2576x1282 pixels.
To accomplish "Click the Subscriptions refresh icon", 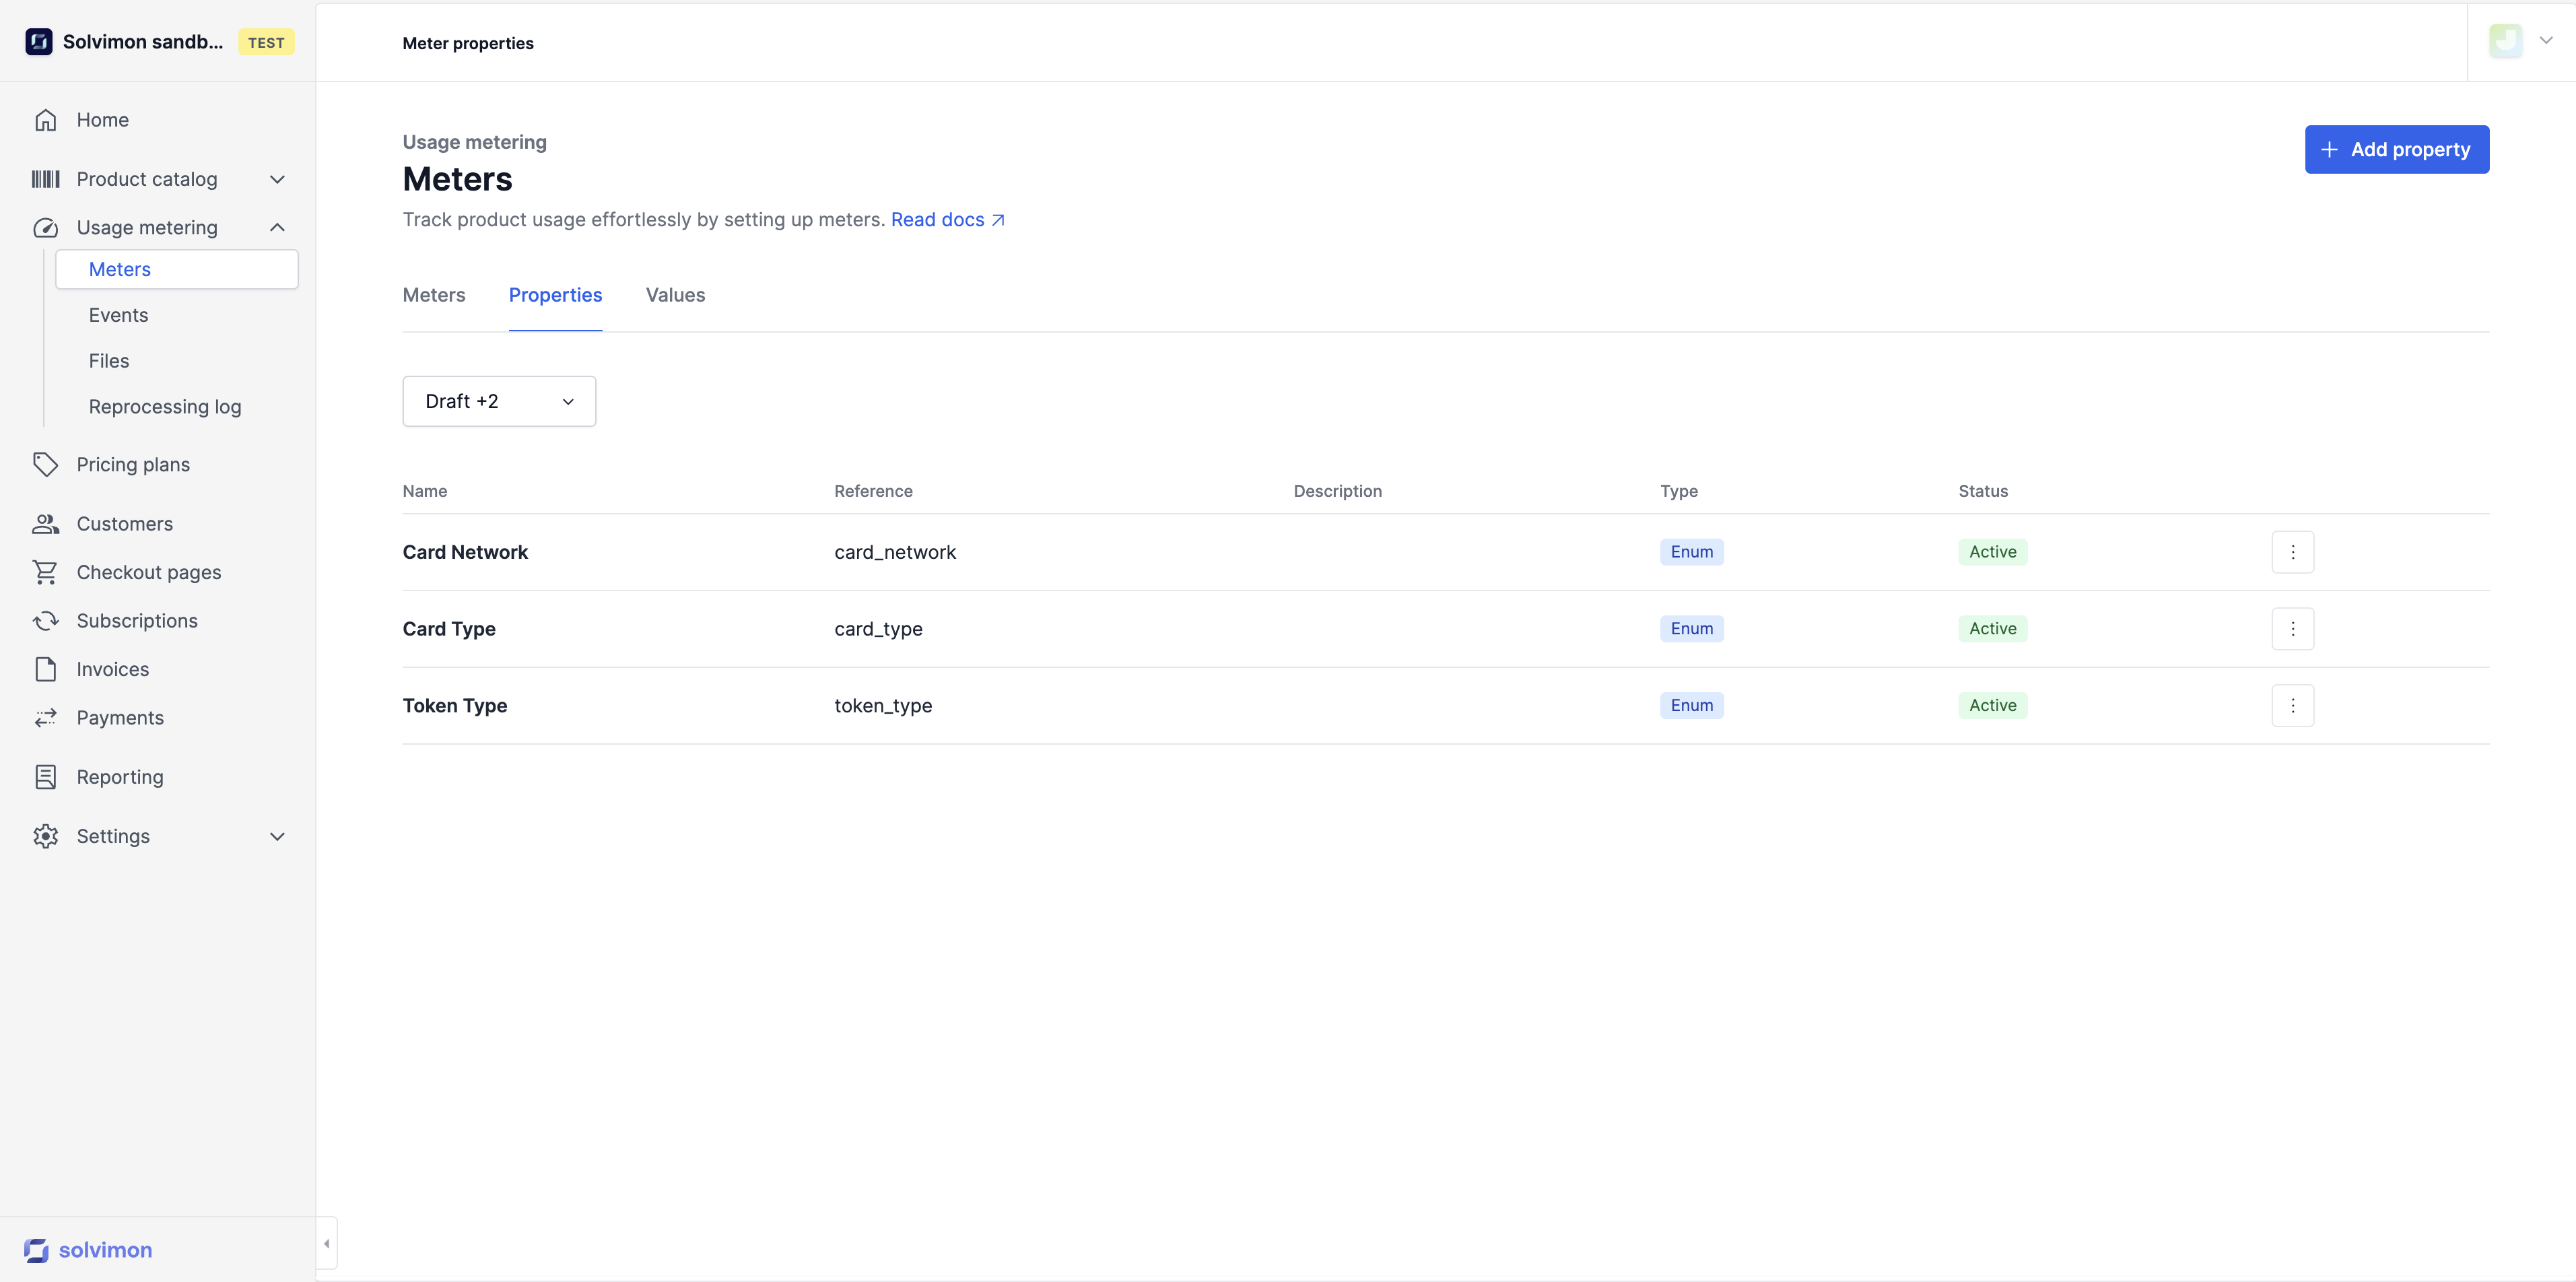I will [x=45, y=621].
